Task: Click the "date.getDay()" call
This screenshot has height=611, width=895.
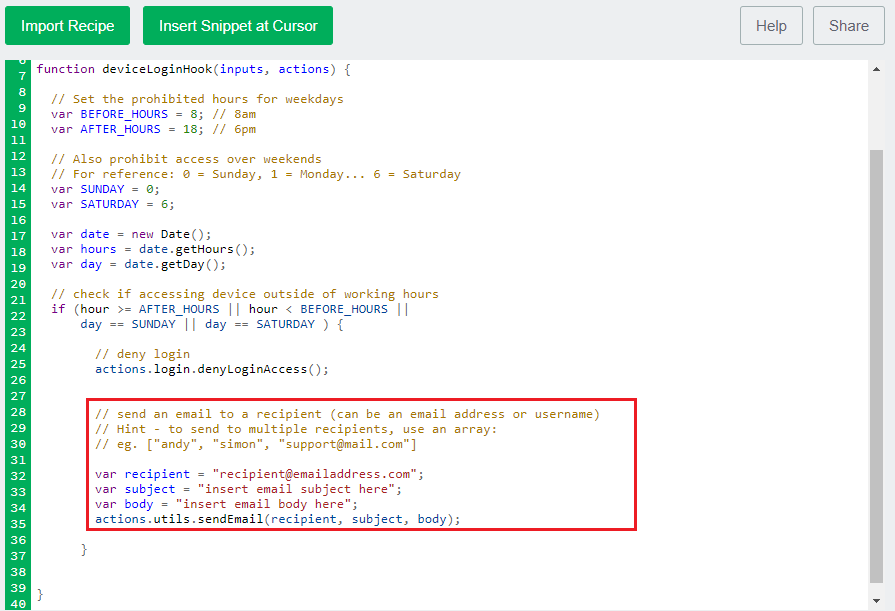Action: [175, 264]
